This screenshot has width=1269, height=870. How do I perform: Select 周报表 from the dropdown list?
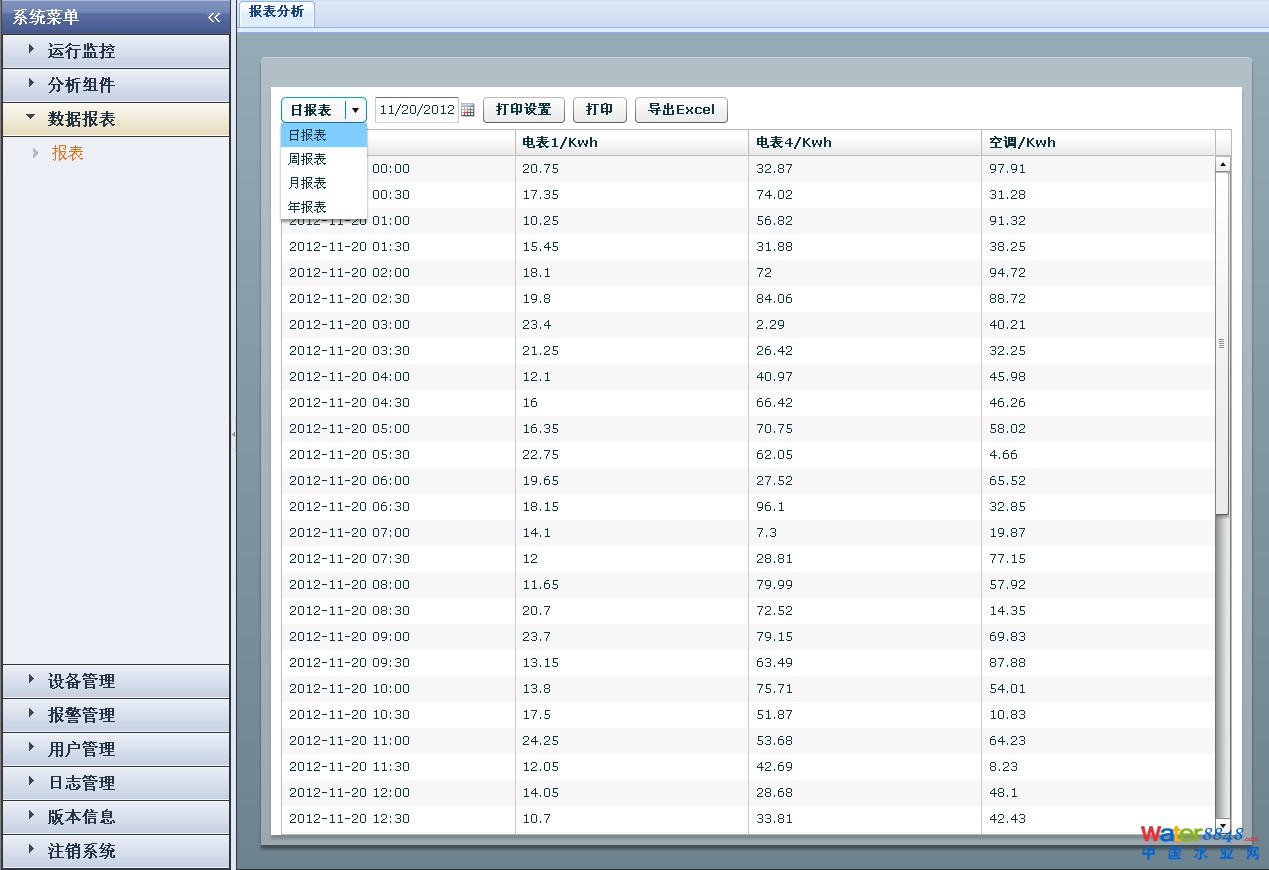tap(308, 159)
